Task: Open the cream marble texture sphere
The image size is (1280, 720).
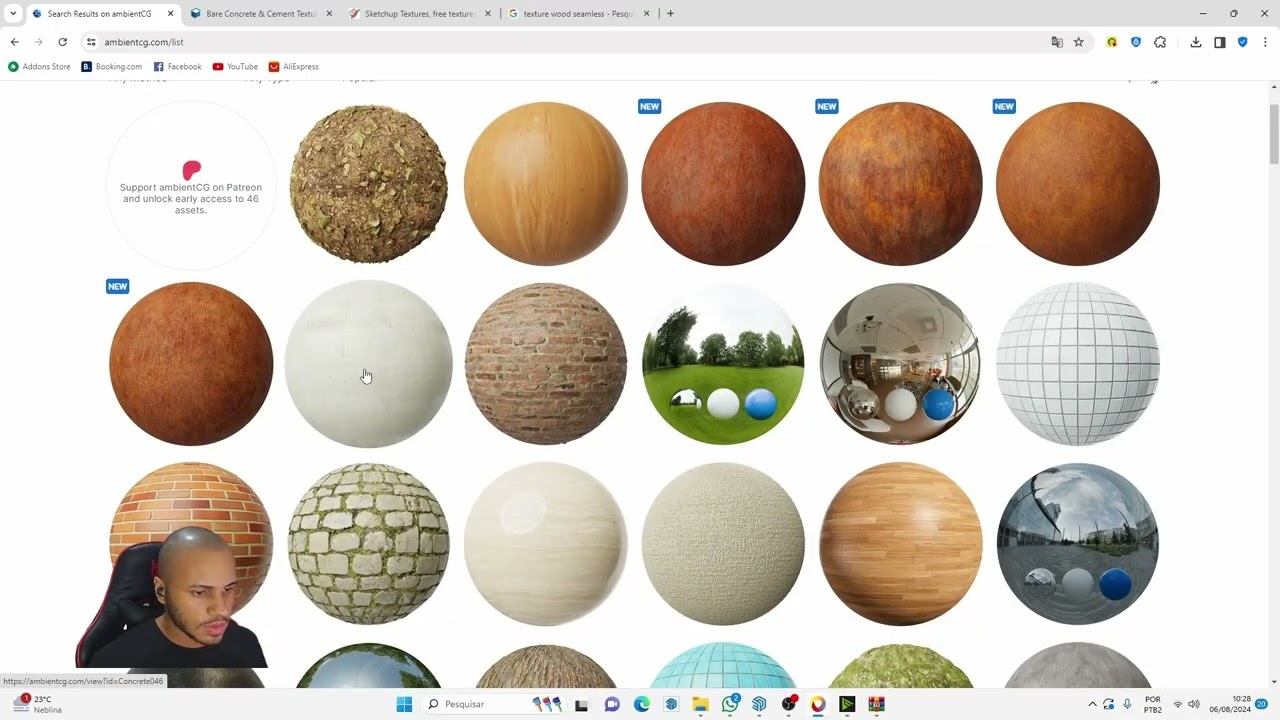Action: click(x=546, y=544)
